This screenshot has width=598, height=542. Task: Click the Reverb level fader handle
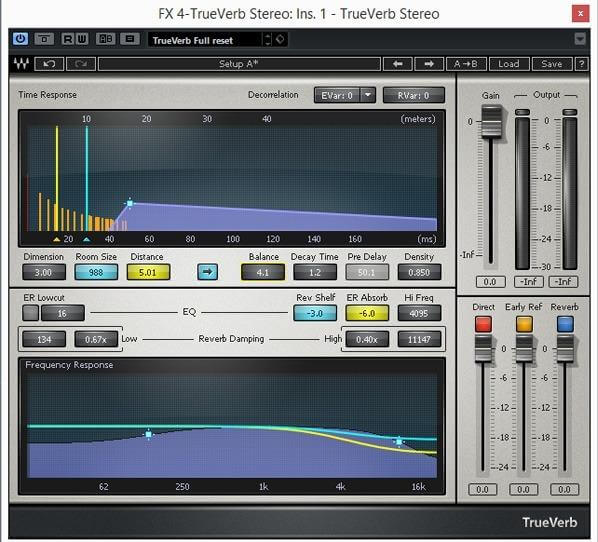565,349
